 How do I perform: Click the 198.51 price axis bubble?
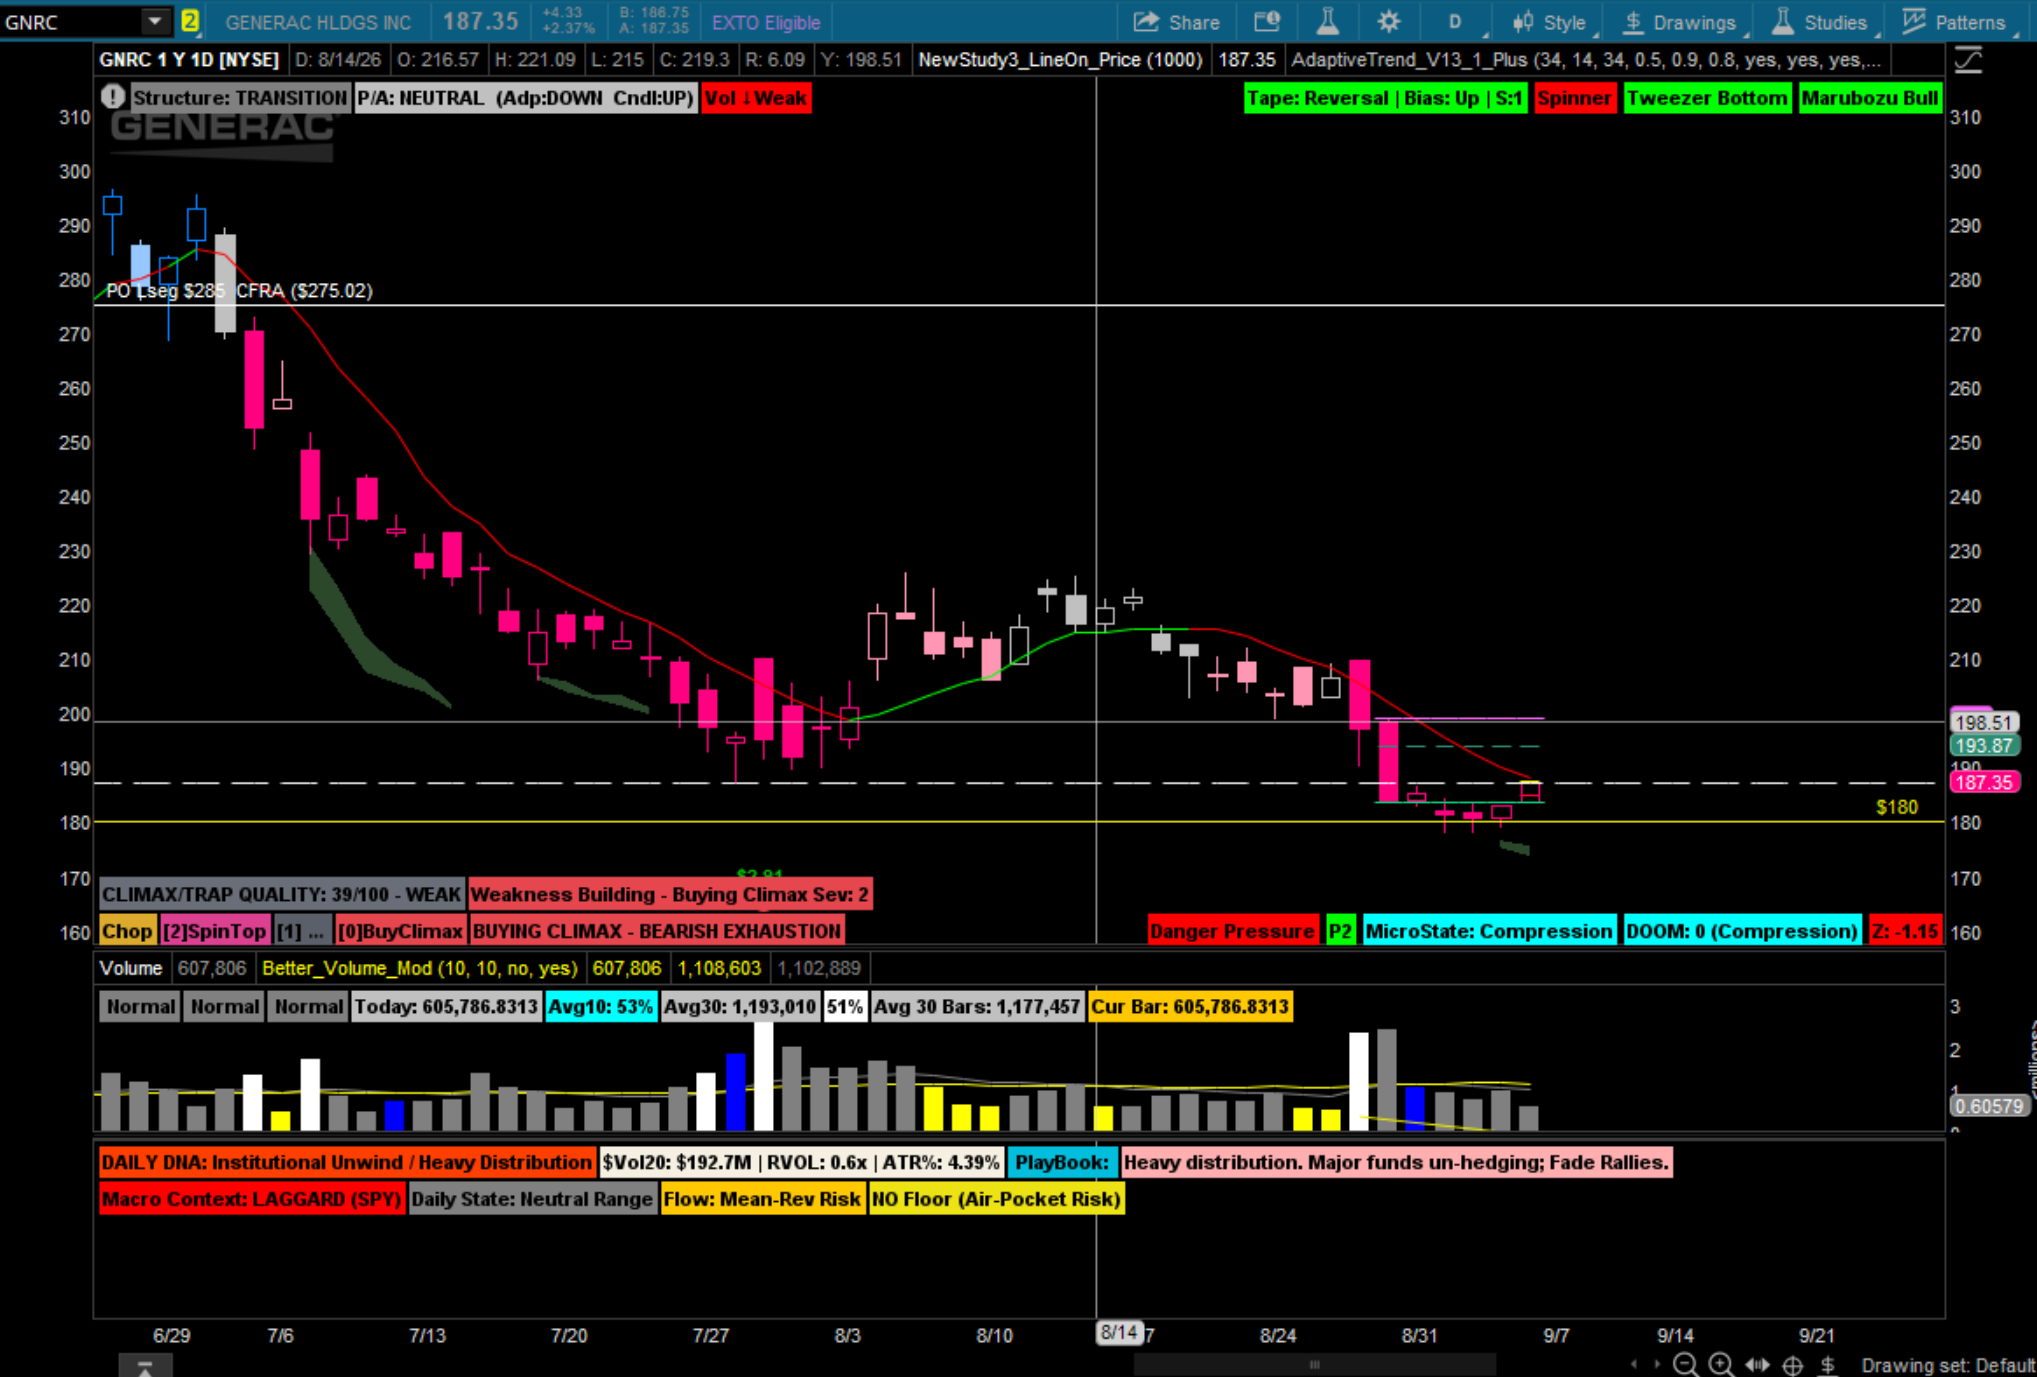click(1984, 722)
